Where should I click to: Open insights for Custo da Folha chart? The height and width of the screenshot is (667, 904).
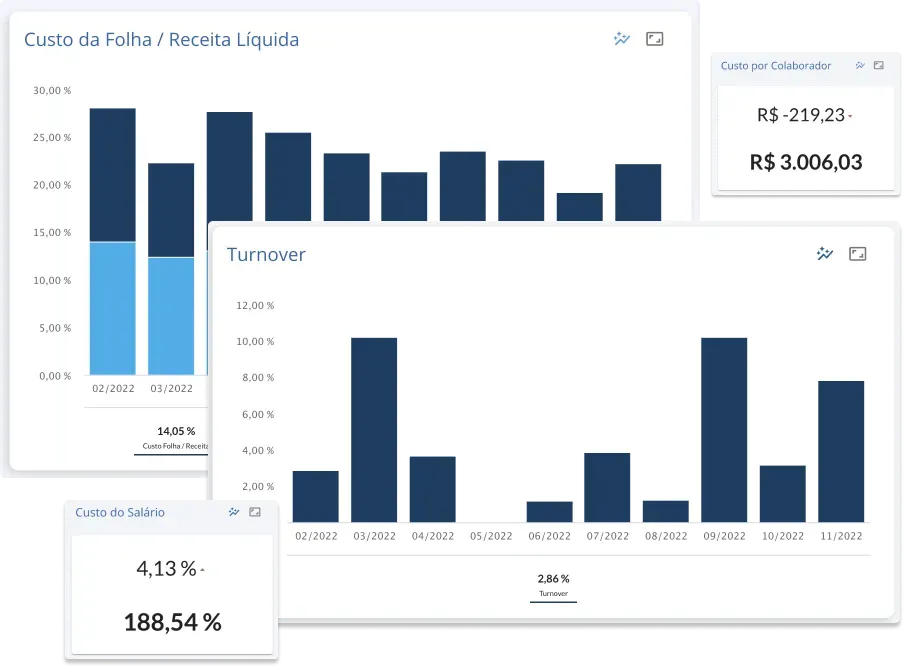coord(622,39)
